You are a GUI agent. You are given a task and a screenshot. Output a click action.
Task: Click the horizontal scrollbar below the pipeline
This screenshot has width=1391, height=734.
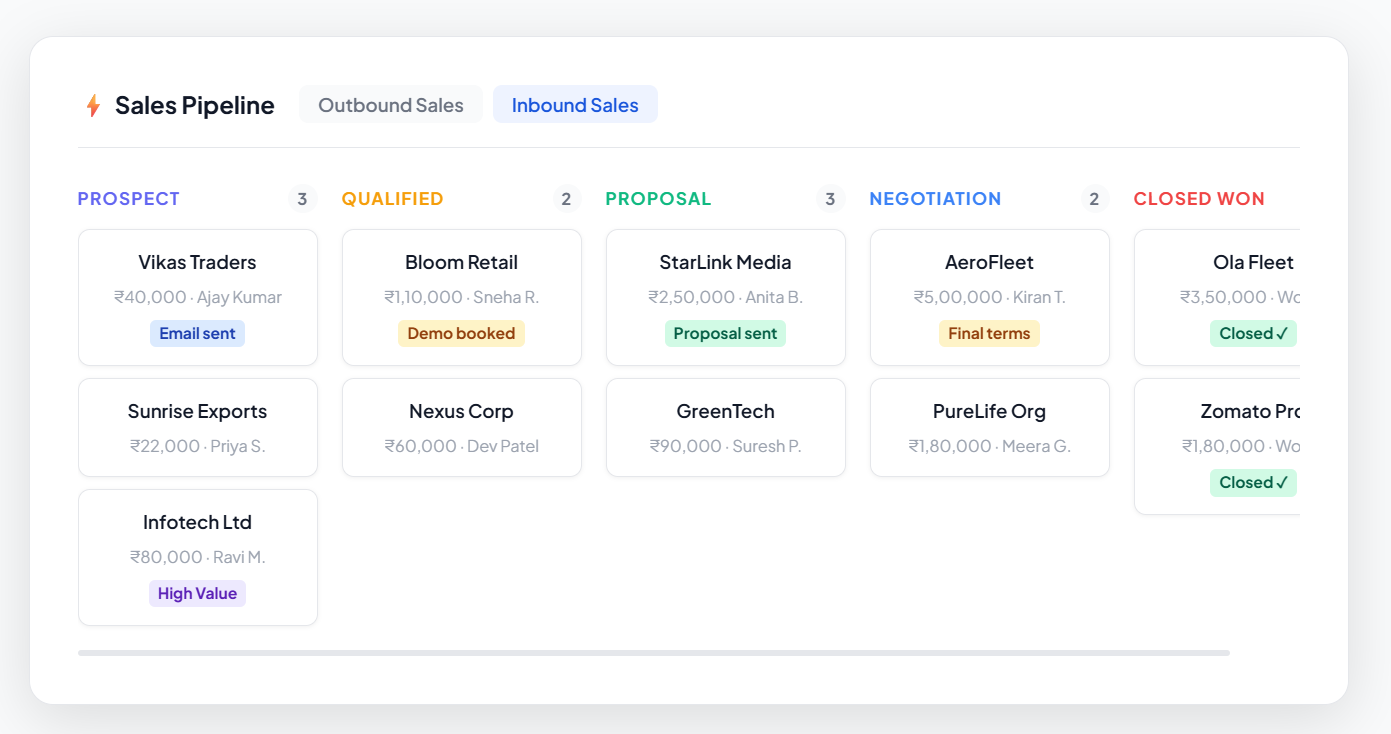click(x=654, y=653)
